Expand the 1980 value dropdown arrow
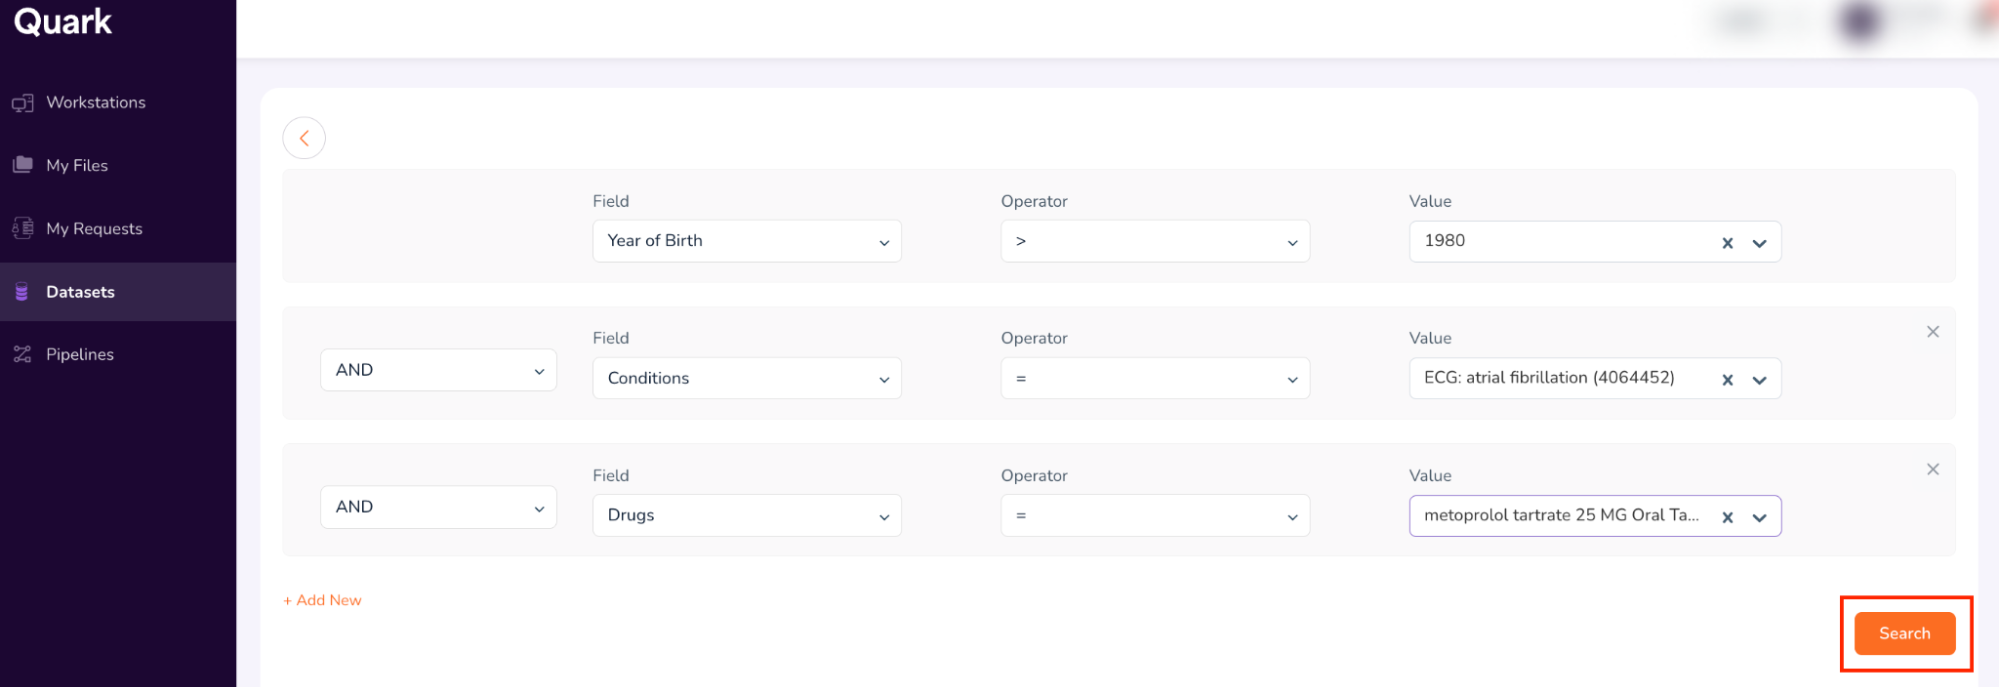Viewport: 1999px width, 688px height. (1759, 243)
